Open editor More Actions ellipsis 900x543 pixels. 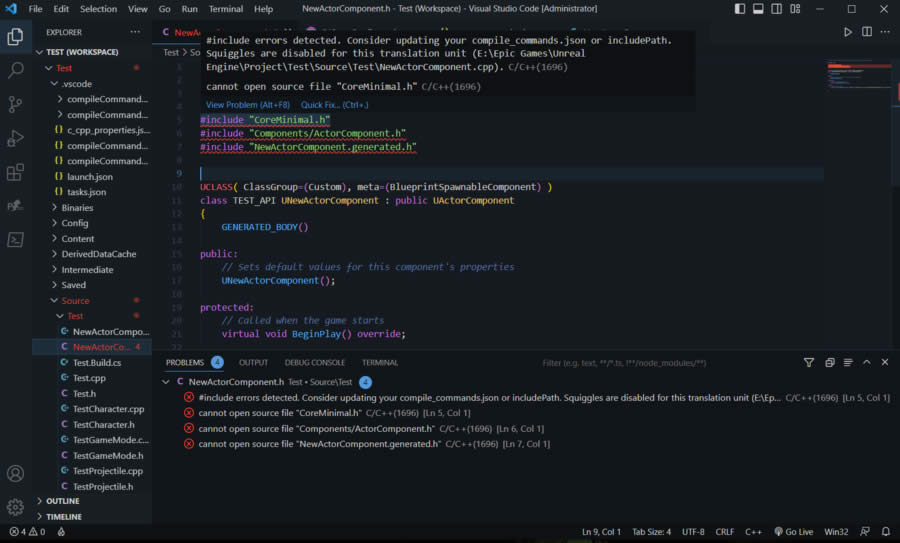(x=885, y=32)
